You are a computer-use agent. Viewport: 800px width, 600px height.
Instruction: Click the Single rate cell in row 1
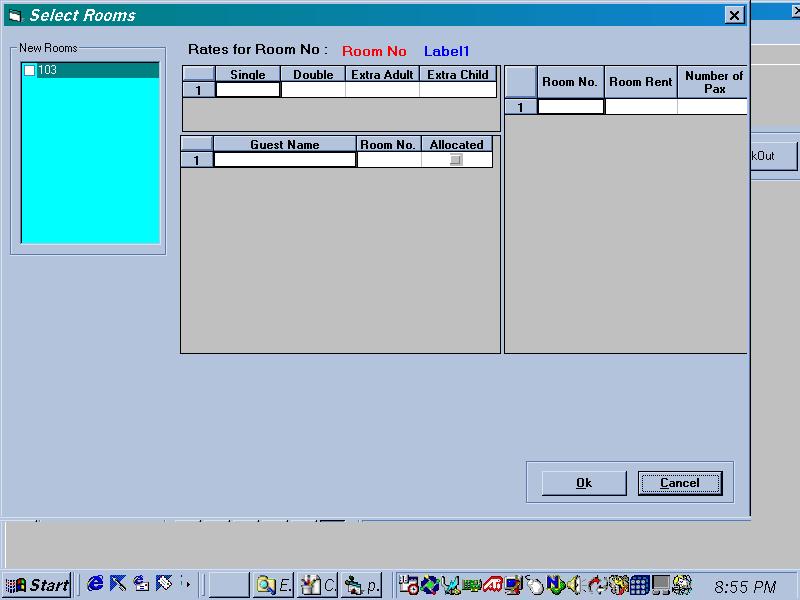[248, 90]
